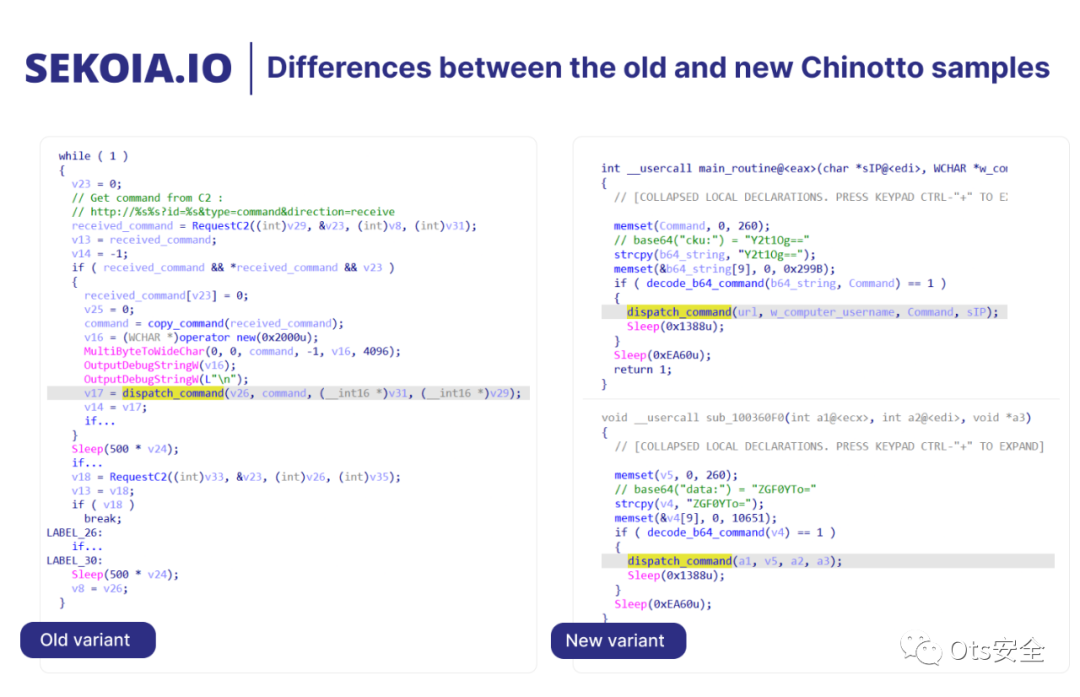Click the MultiByteToWideChar call line
Image resolution: width=1080 pixels, height=697 pixels.
[x=242, y=351]
